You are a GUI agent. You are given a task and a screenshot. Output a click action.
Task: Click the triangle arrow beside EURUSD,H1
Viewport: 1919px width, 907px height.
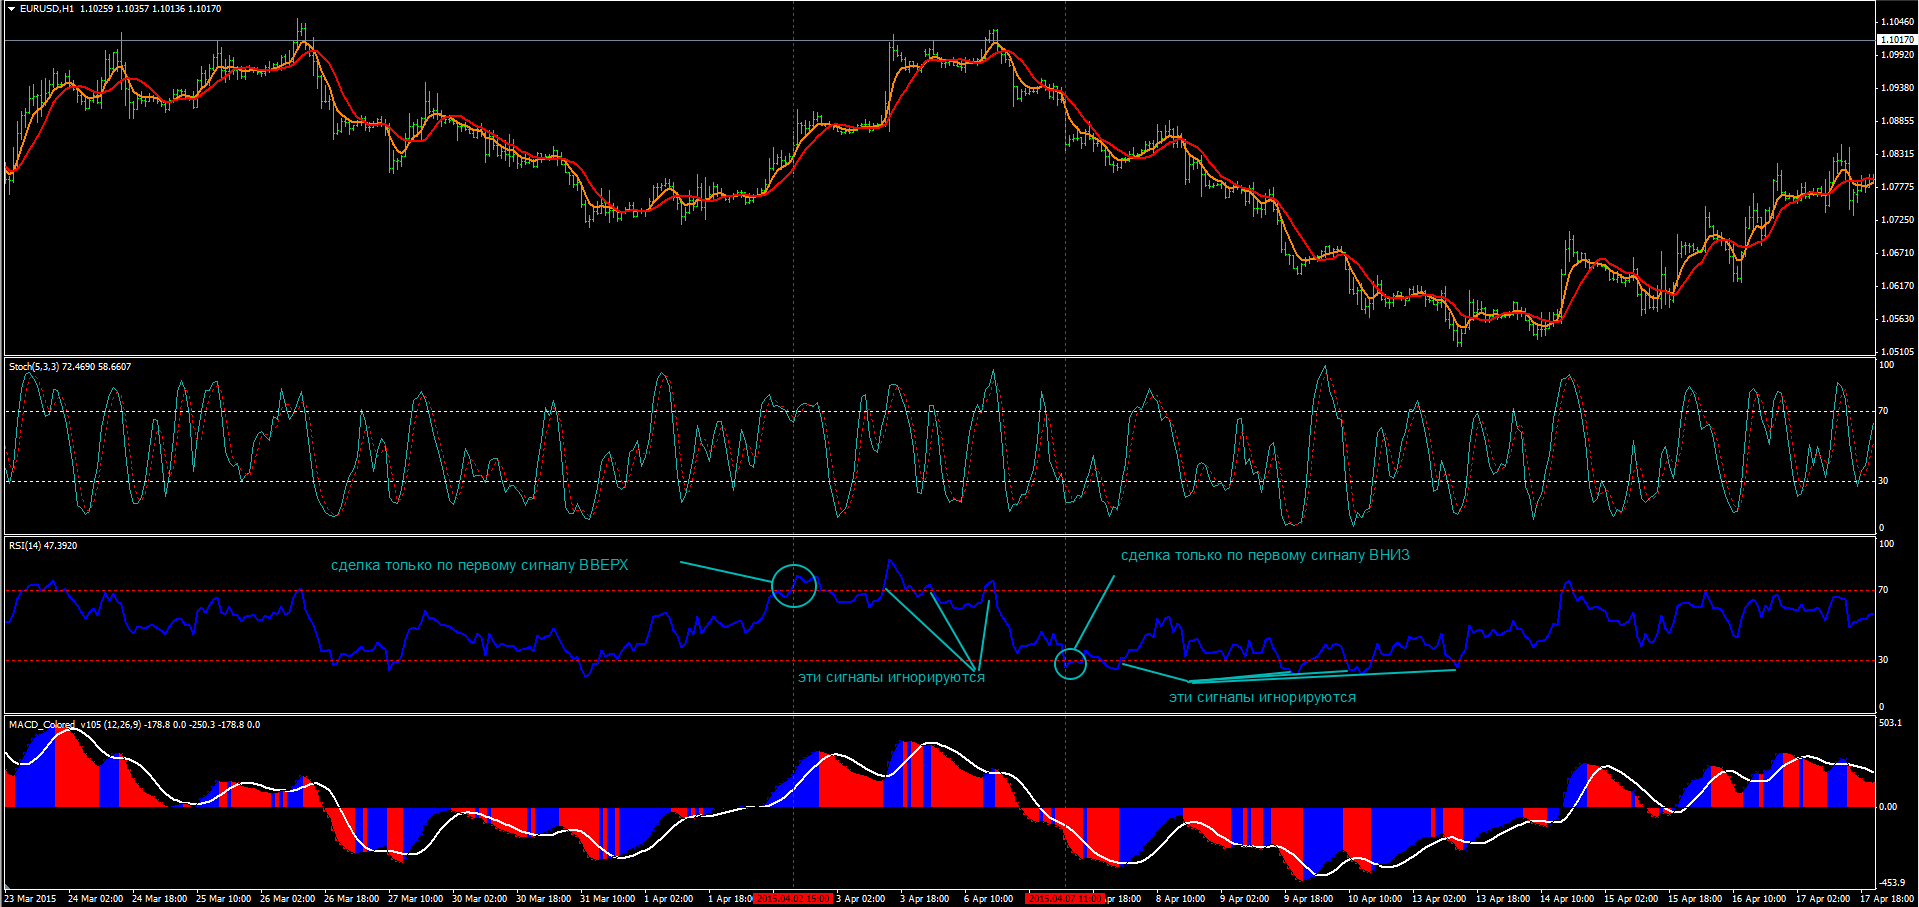click(x=11, y=9)
